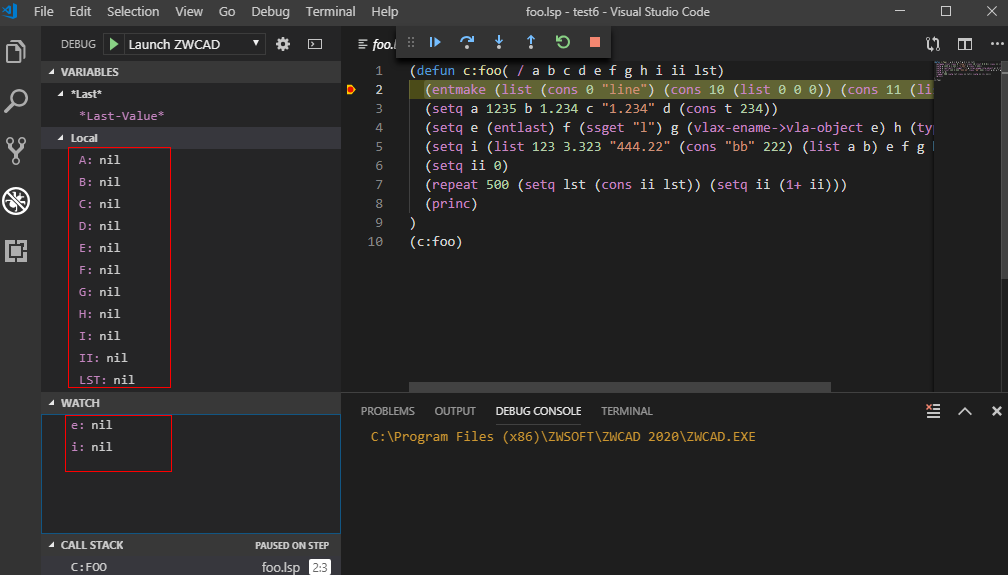Clear the debug console output
The height and width of the screenshot is (575, 1008).
tap(933, 411)
